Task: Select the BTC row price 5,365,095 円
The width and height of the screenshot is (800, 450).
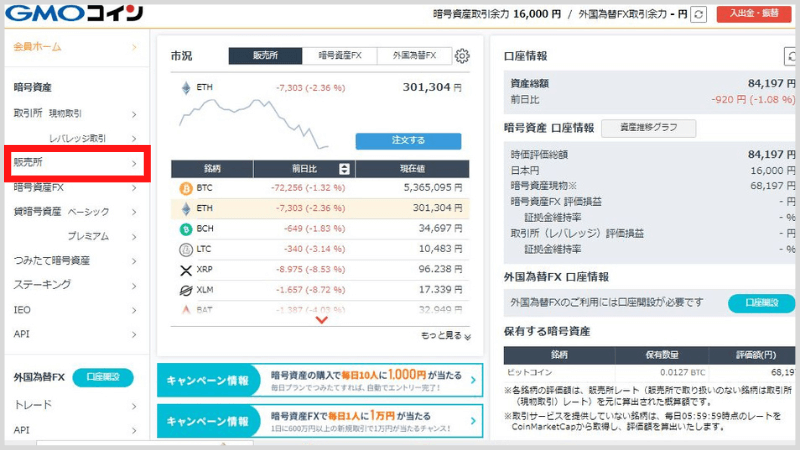Action: pos(433,188)
